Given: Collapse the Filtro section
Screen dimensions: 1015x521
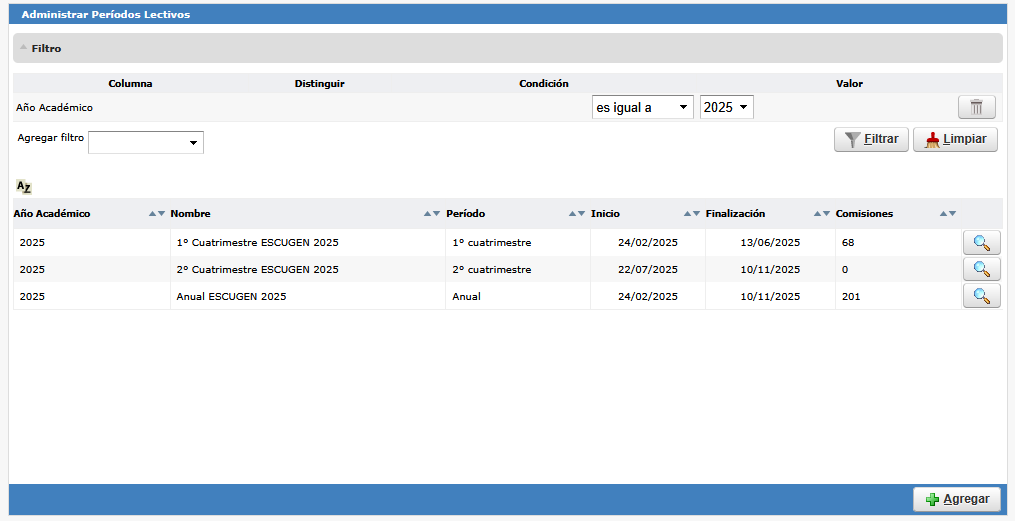Looking at the screenshot, I should pos(23,47).
